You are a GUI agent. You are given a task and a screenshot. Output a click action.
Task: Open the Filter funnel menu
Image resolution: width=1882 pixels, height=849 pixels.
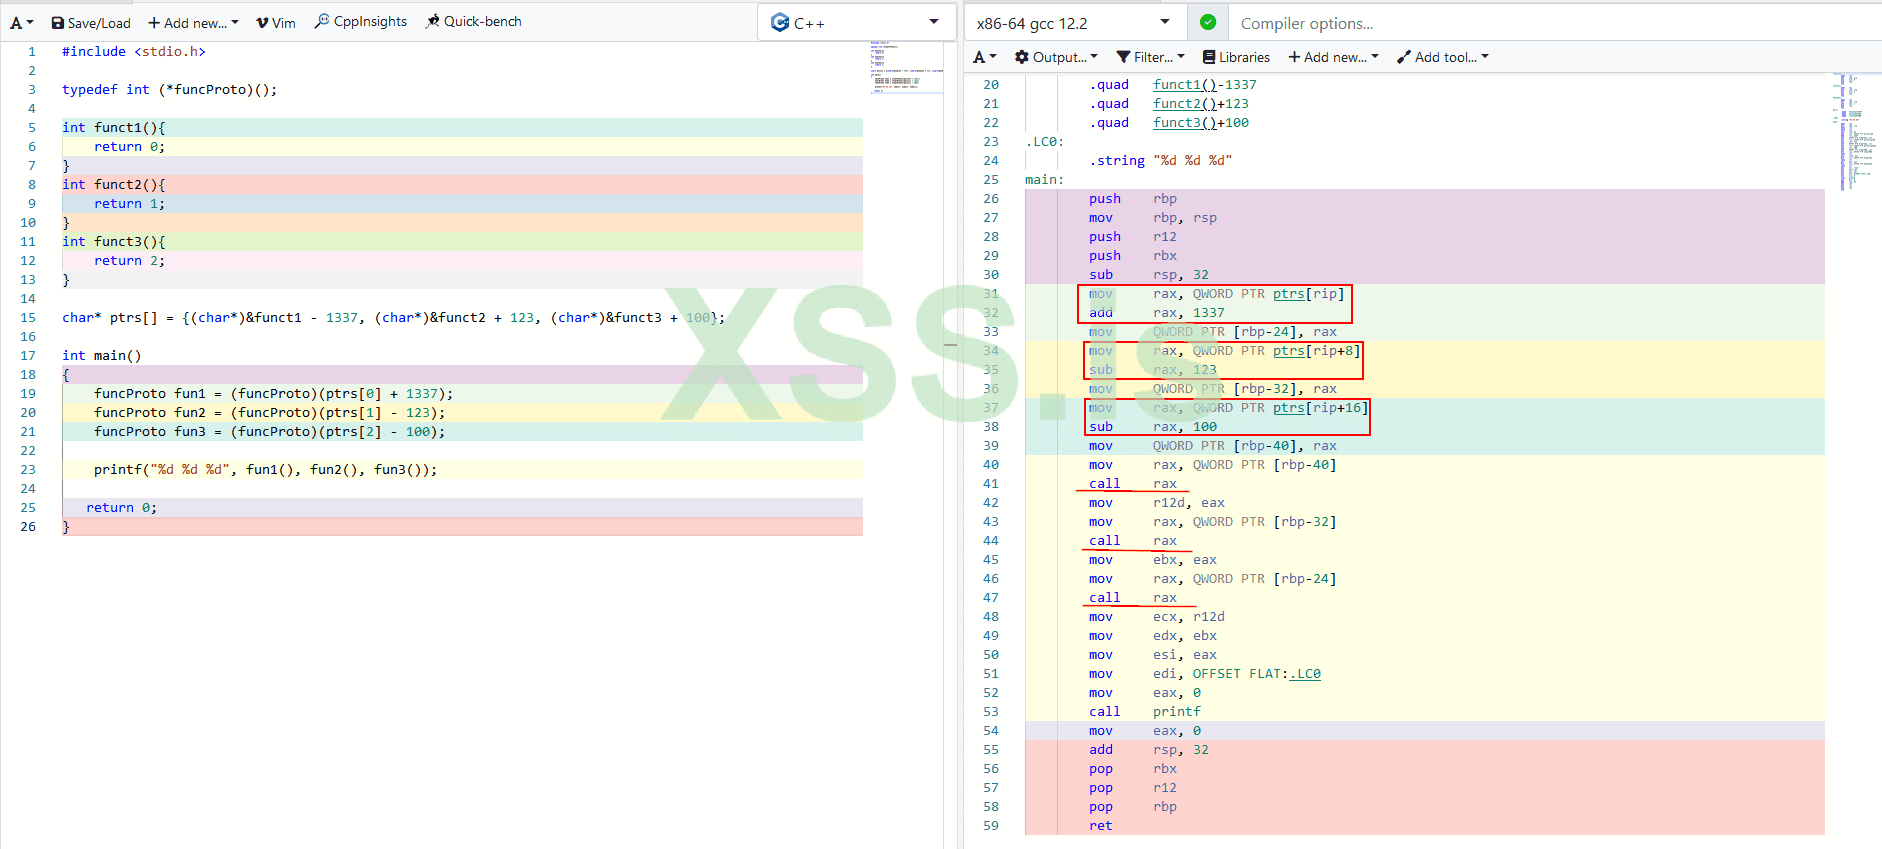tap(1150, 57)
